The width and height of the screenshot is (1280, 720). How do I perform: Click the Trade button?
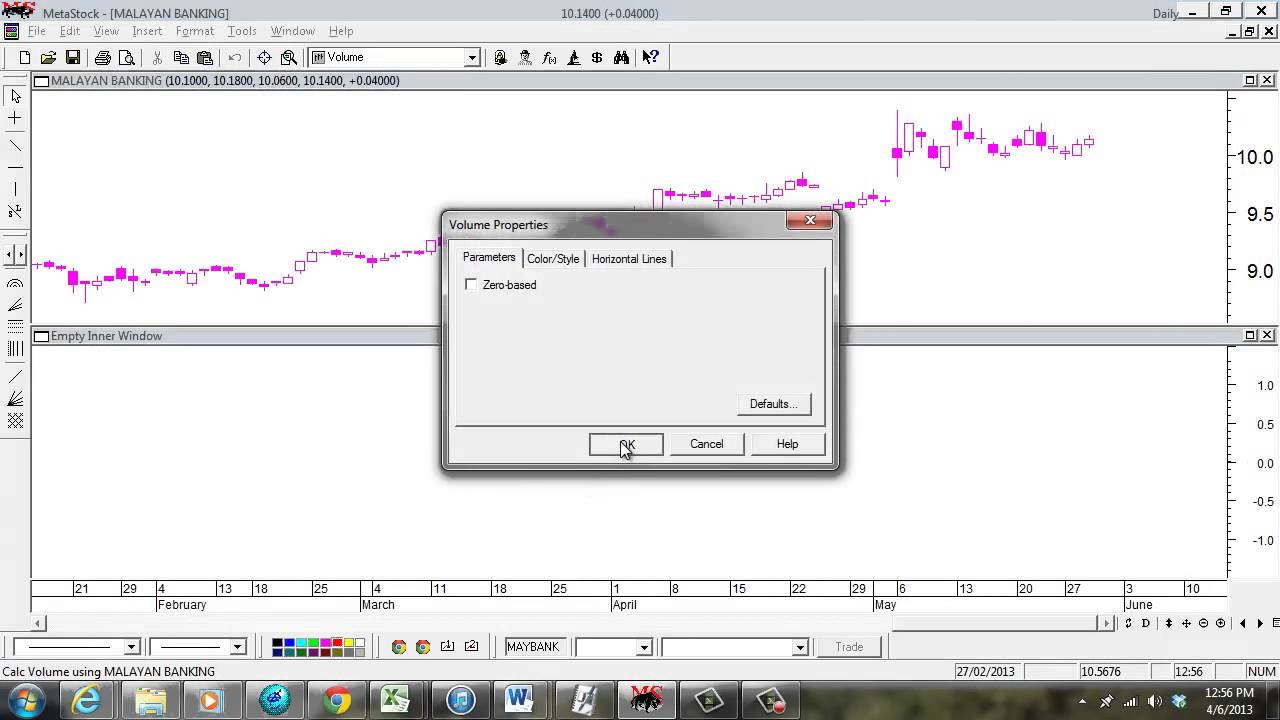[849, 647]
